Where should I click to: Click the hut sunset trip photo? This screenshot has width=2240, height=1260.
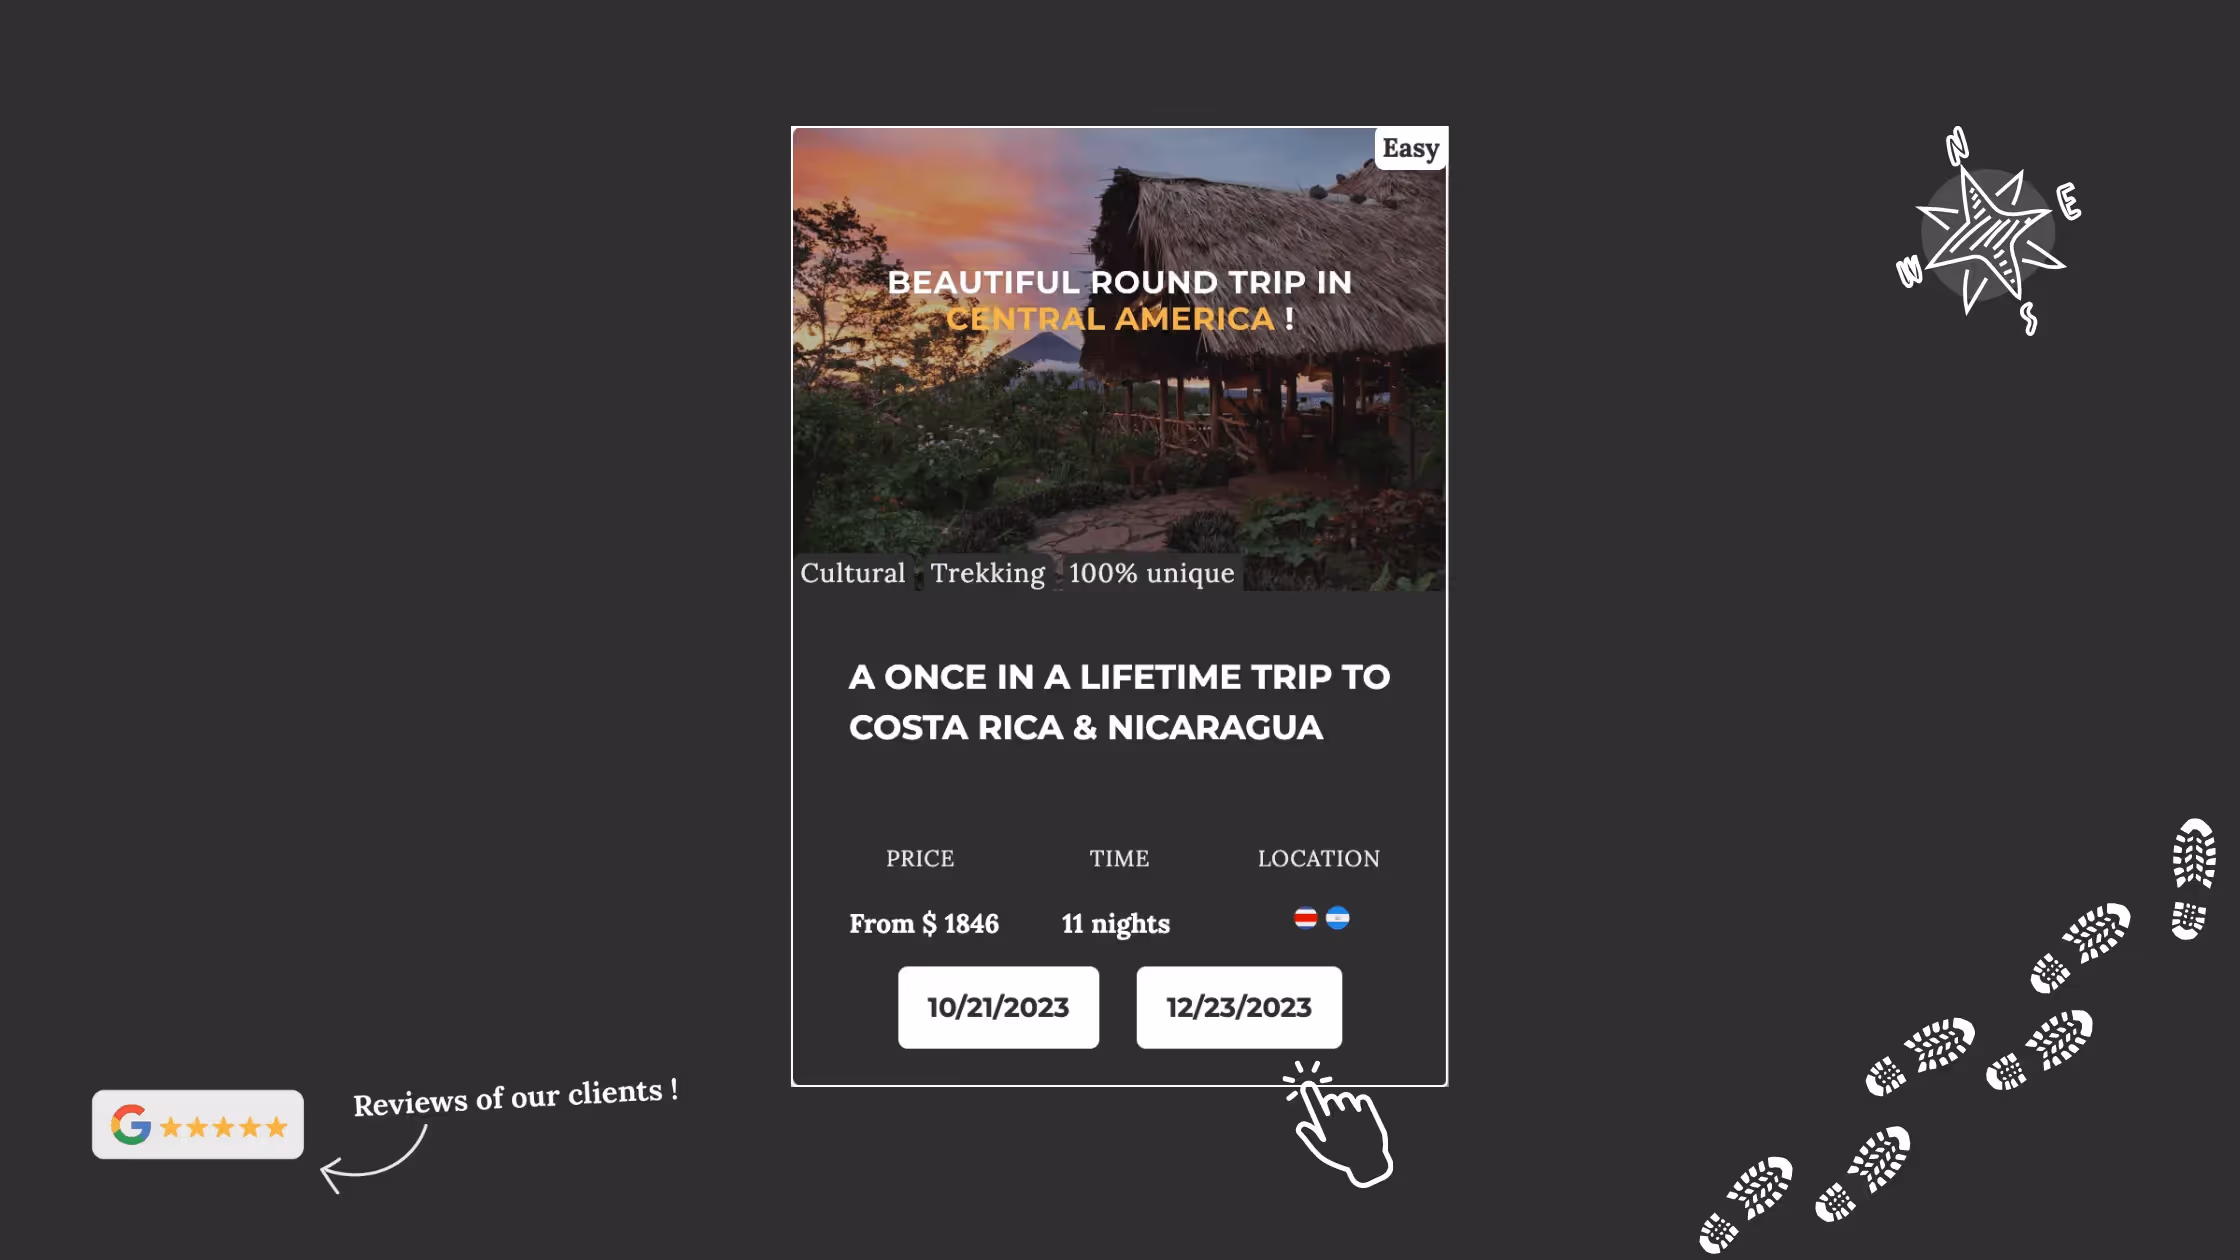1119,359
